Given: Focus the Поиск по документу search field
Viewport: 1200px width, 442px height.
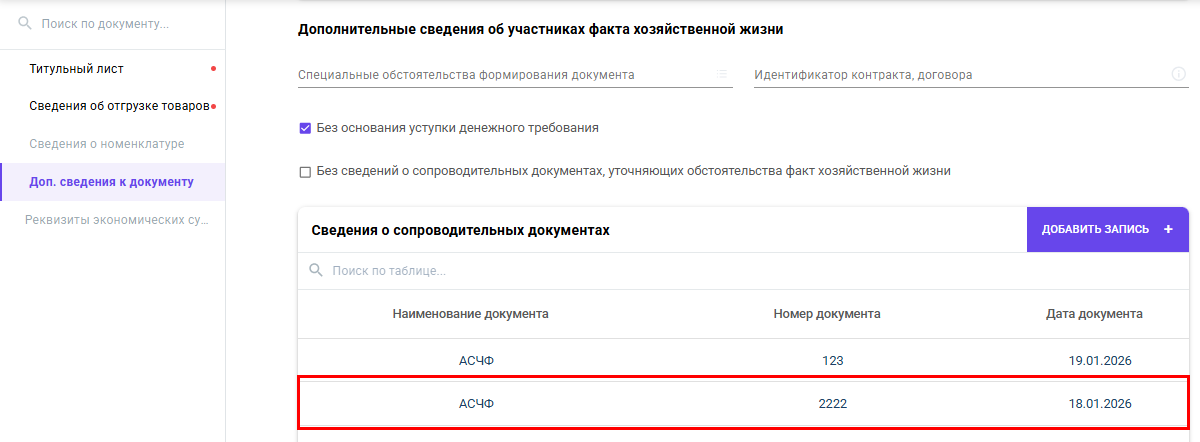Looking at the screenshot, I should tap(120, 23).
